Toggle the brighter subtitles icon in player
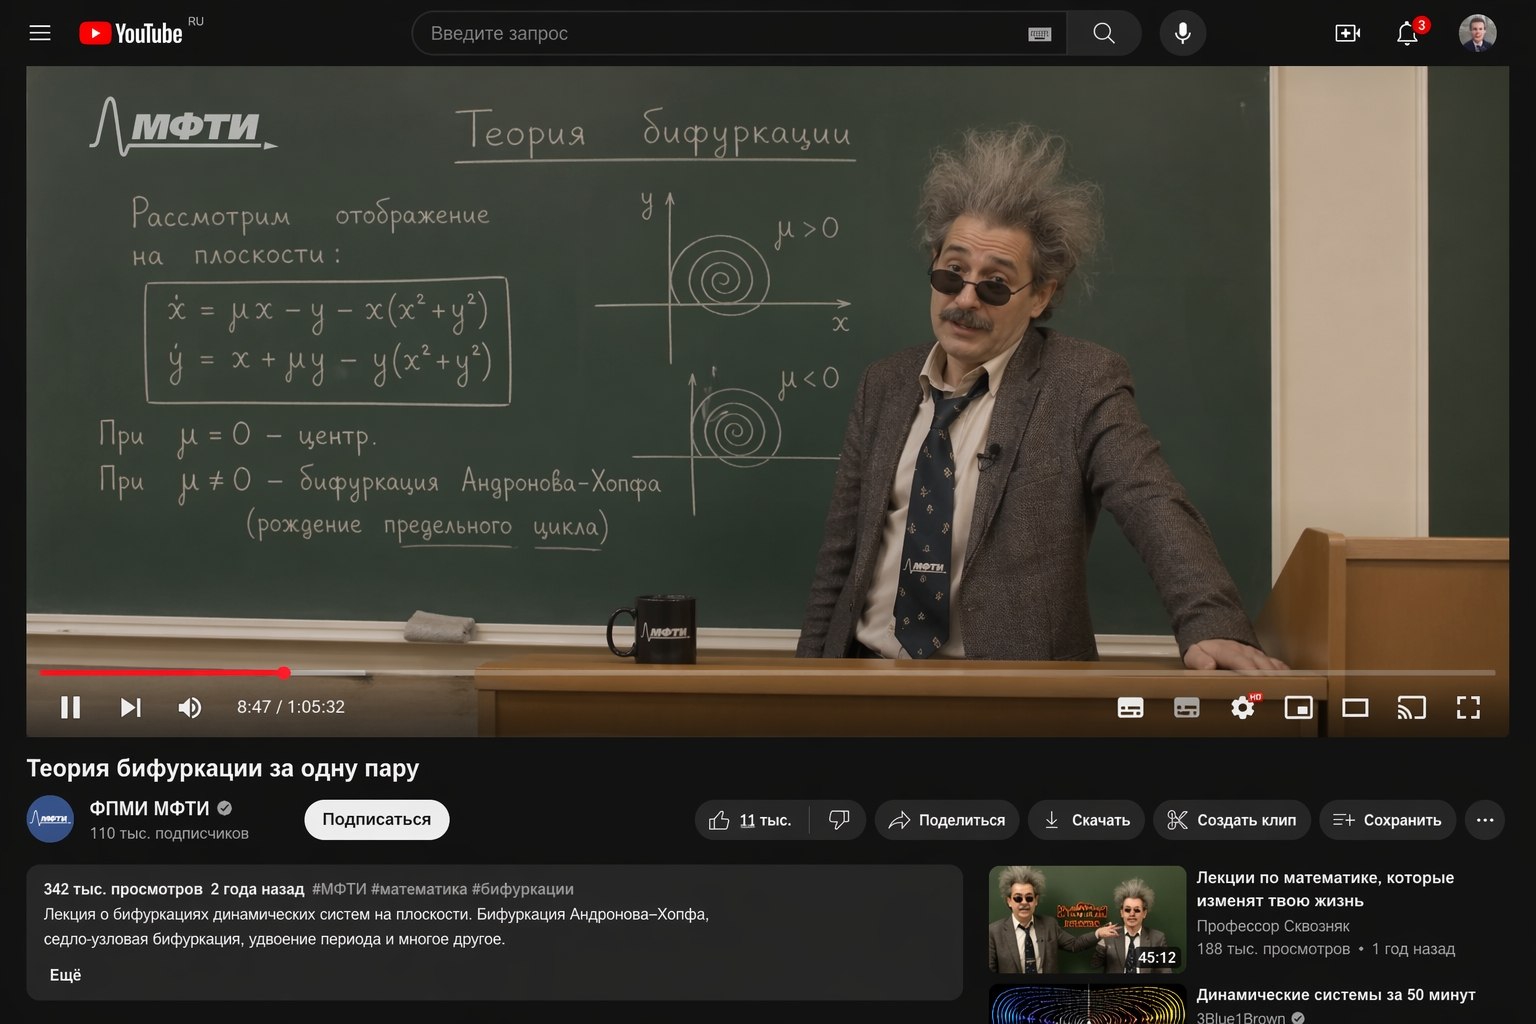 (1130, 708)
